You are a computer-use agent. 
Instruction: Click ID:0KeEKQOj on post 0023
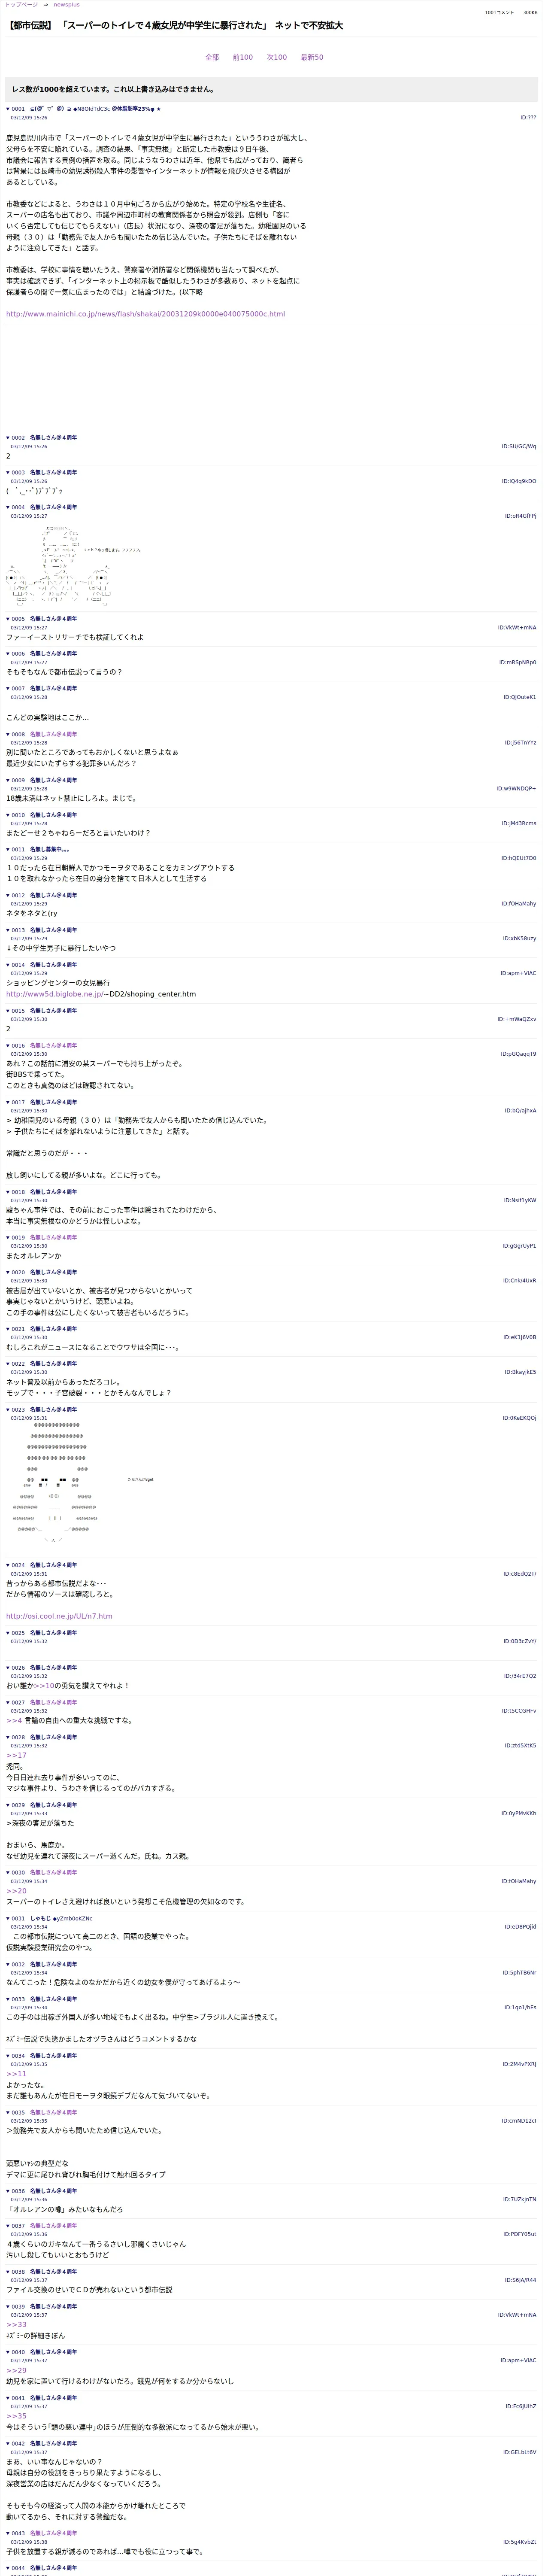point(519,1418)
